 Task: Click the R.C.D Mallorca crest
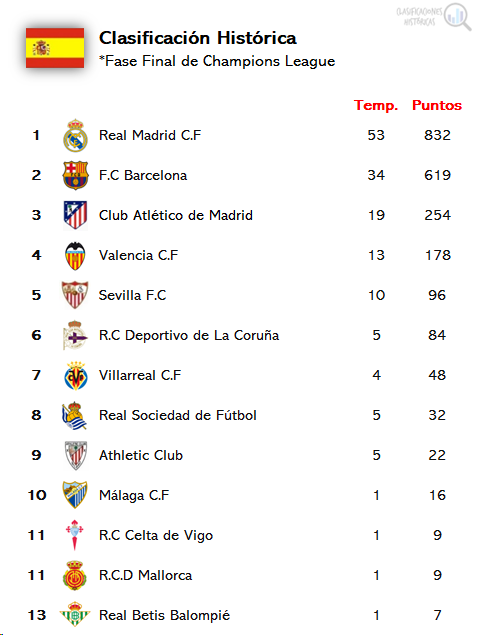coord(75,575)
